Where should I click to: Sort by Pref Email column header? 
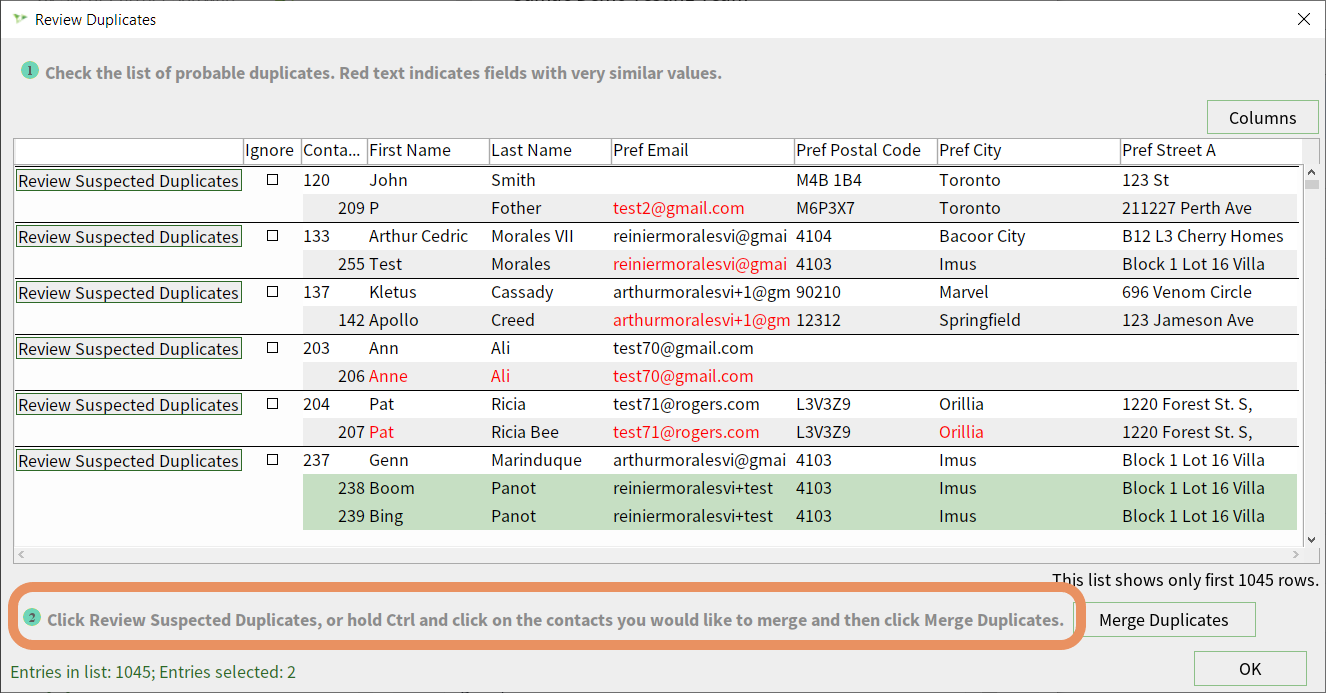point(702,151)
